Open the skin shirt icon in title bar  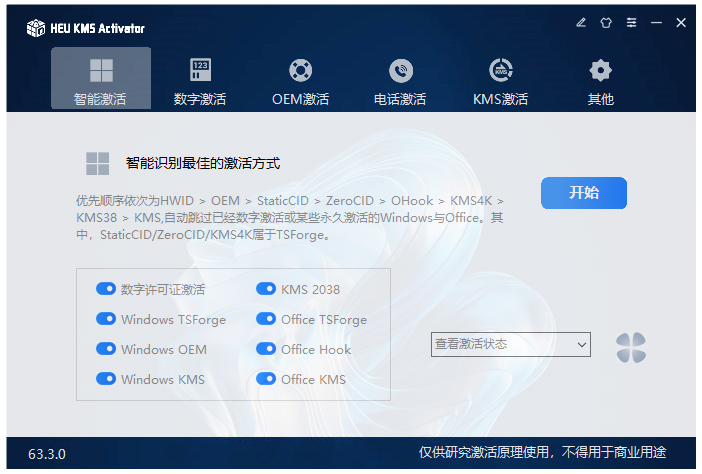(x=606, y=22)
